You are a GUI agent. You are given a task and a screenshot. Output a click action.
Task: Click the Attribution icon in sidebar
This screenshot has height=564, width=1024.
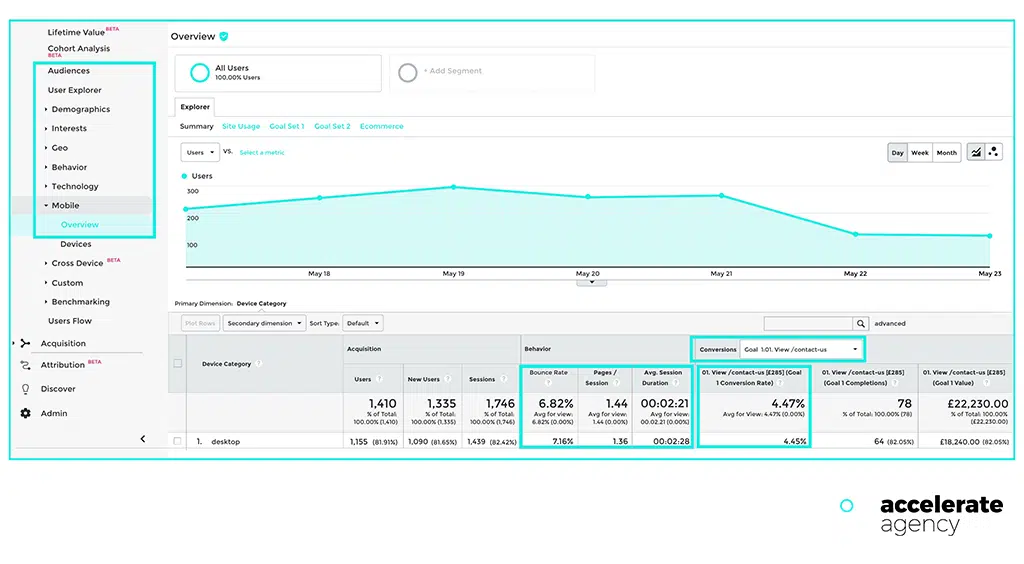coord(26,366)
